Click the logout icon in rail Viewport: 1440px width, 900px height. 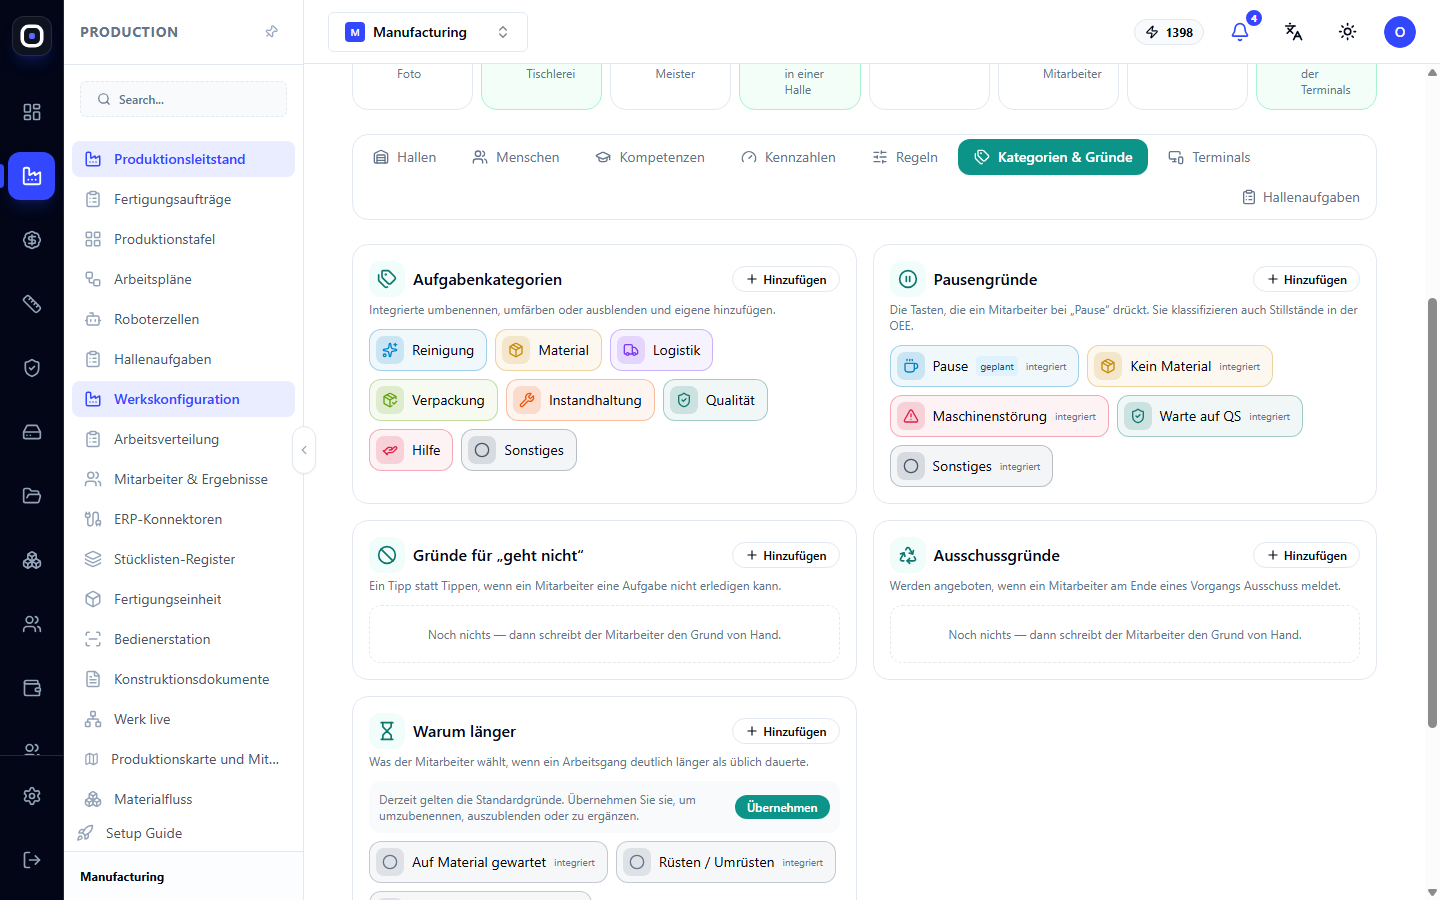[32, 860]
